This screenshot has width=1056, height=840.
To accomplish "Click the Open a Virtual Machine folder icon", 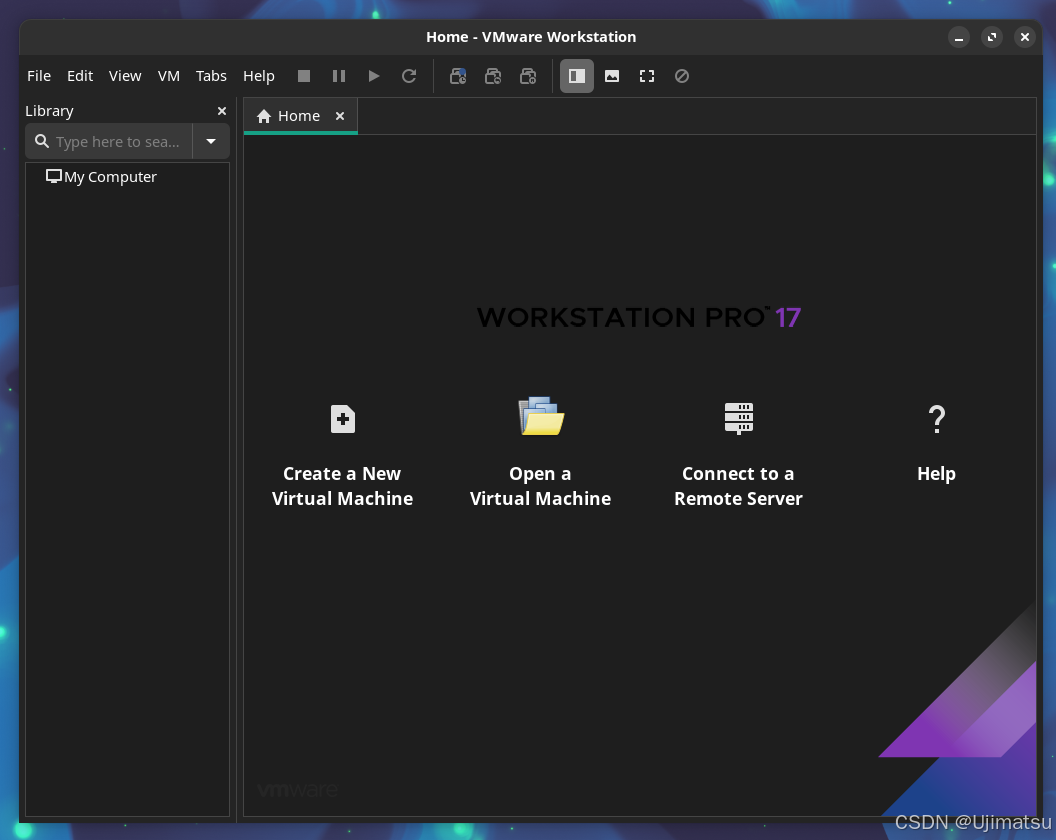I will (x=541, y=416).
